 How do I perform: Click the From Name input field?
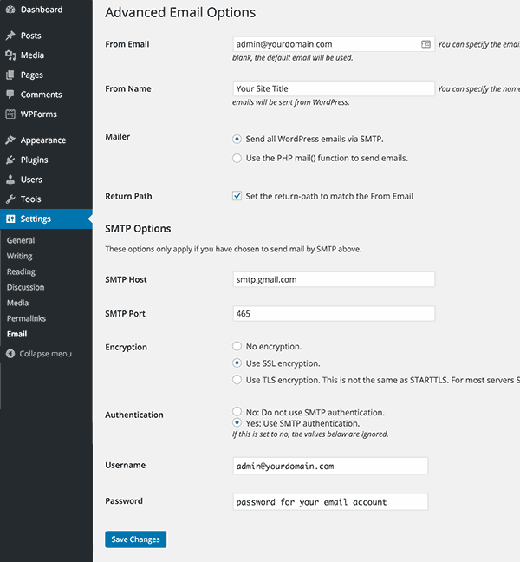[334, 89]
